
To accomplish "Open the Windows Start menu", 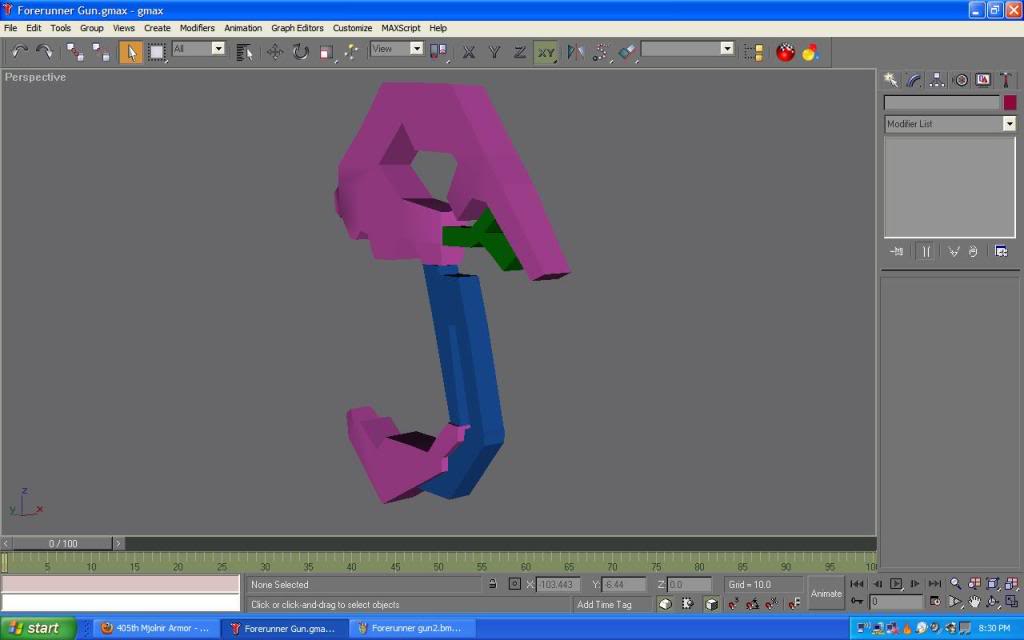I will (x=39, y=628).
